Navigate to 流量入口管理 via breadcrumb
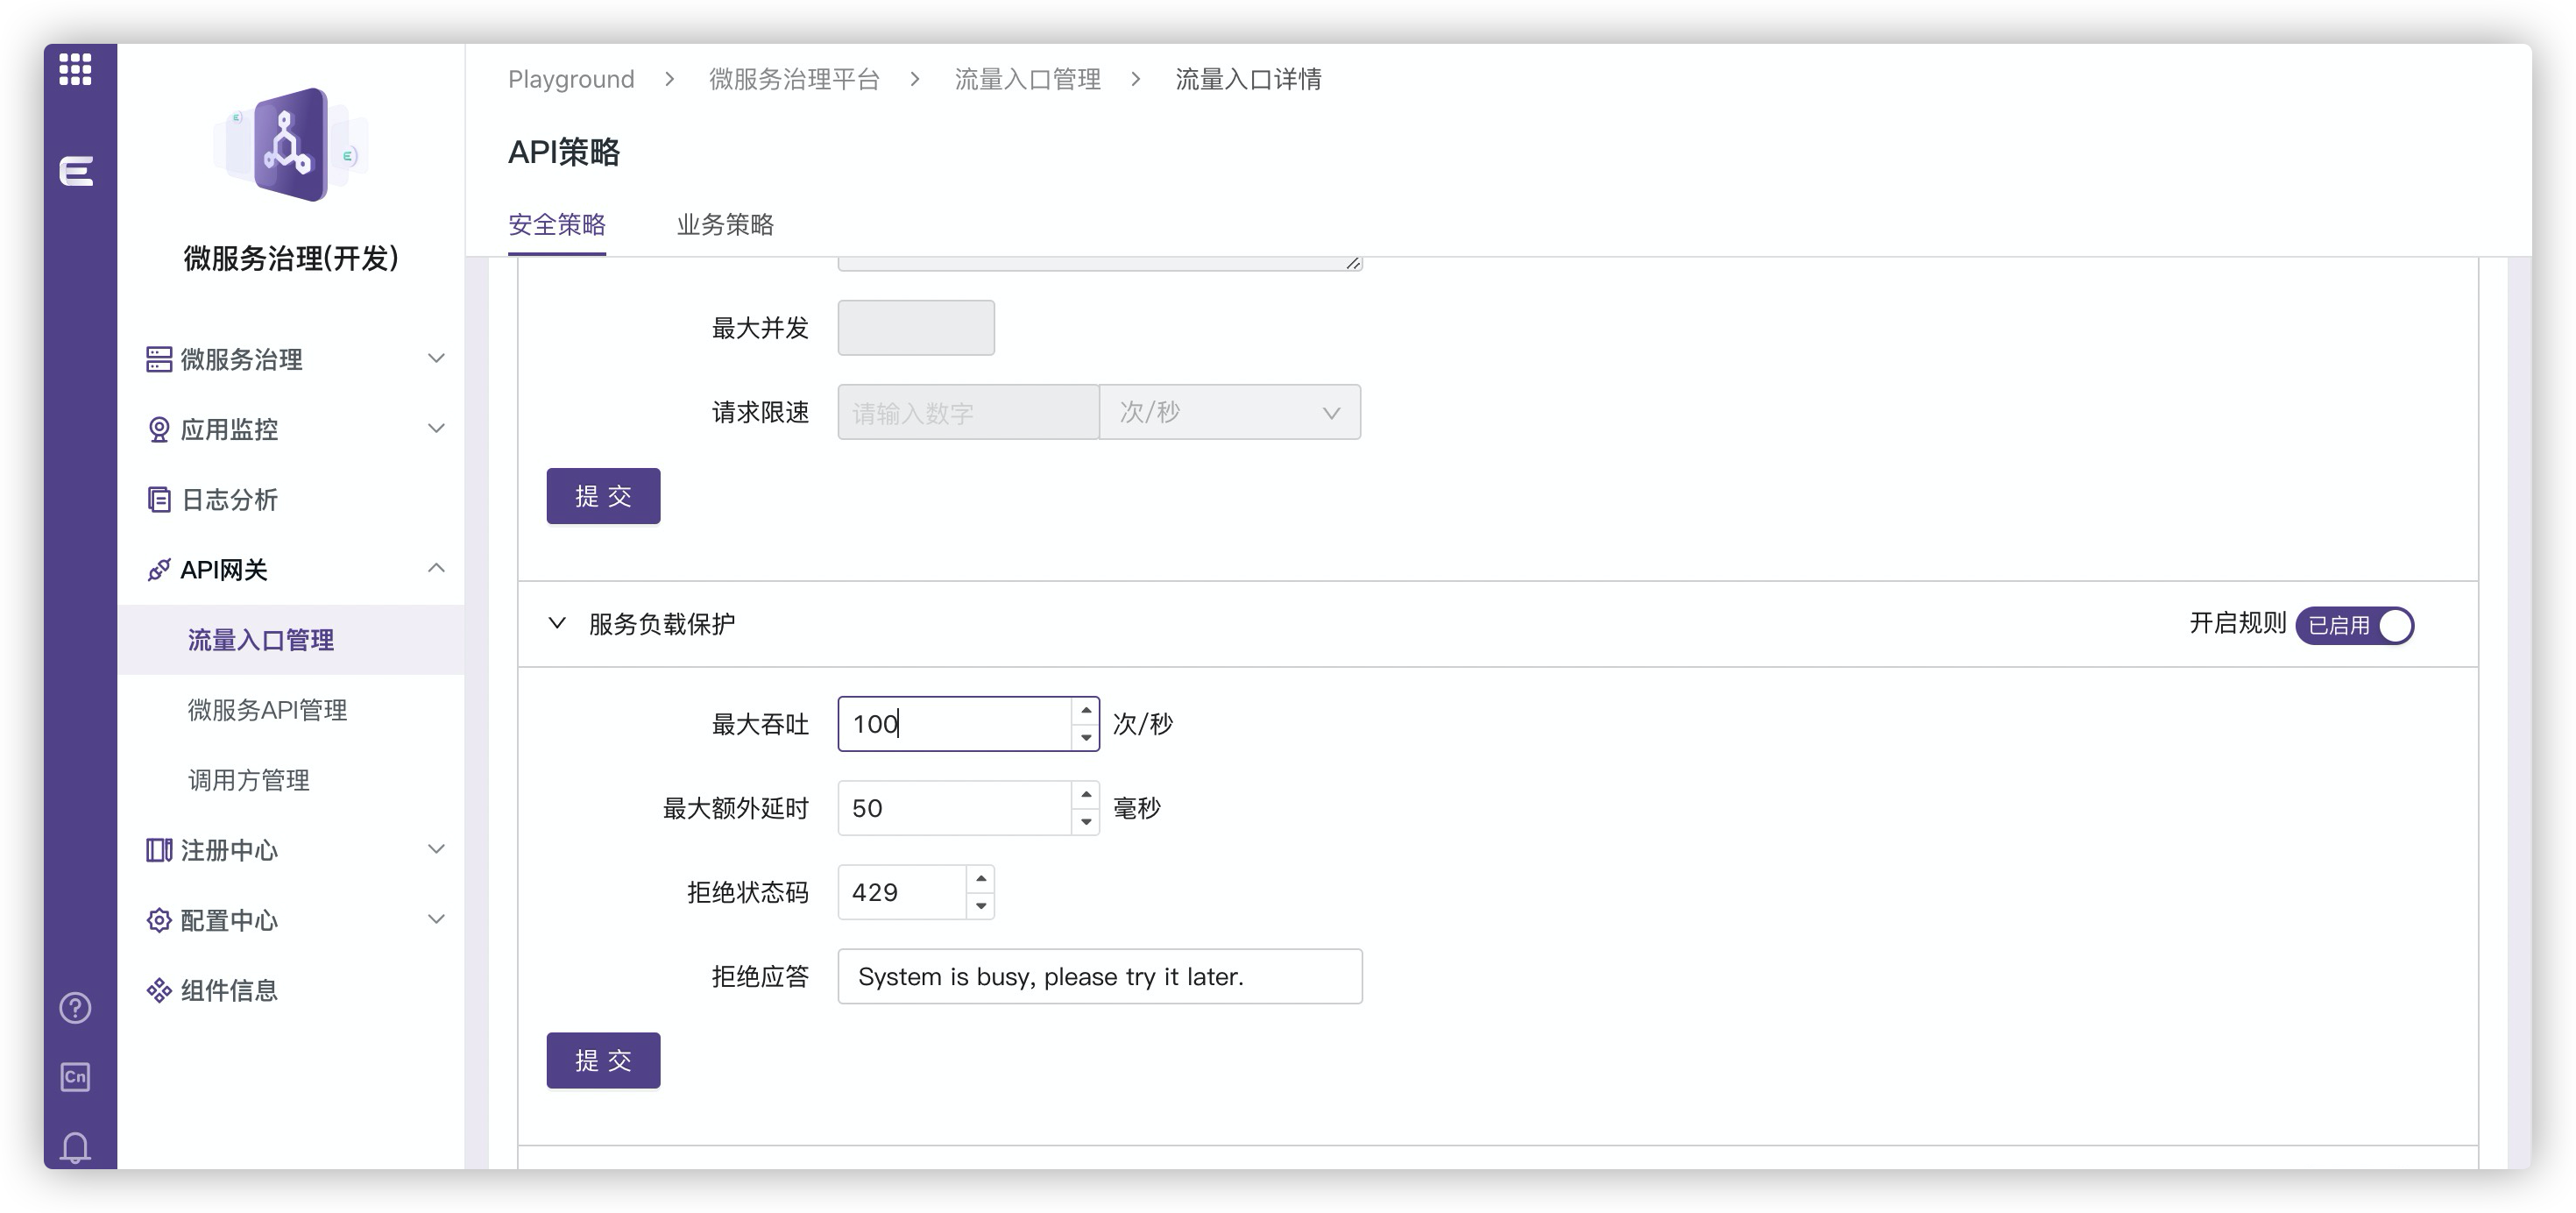Screen dimensions: 2576x1213 tap(1029, 79)
